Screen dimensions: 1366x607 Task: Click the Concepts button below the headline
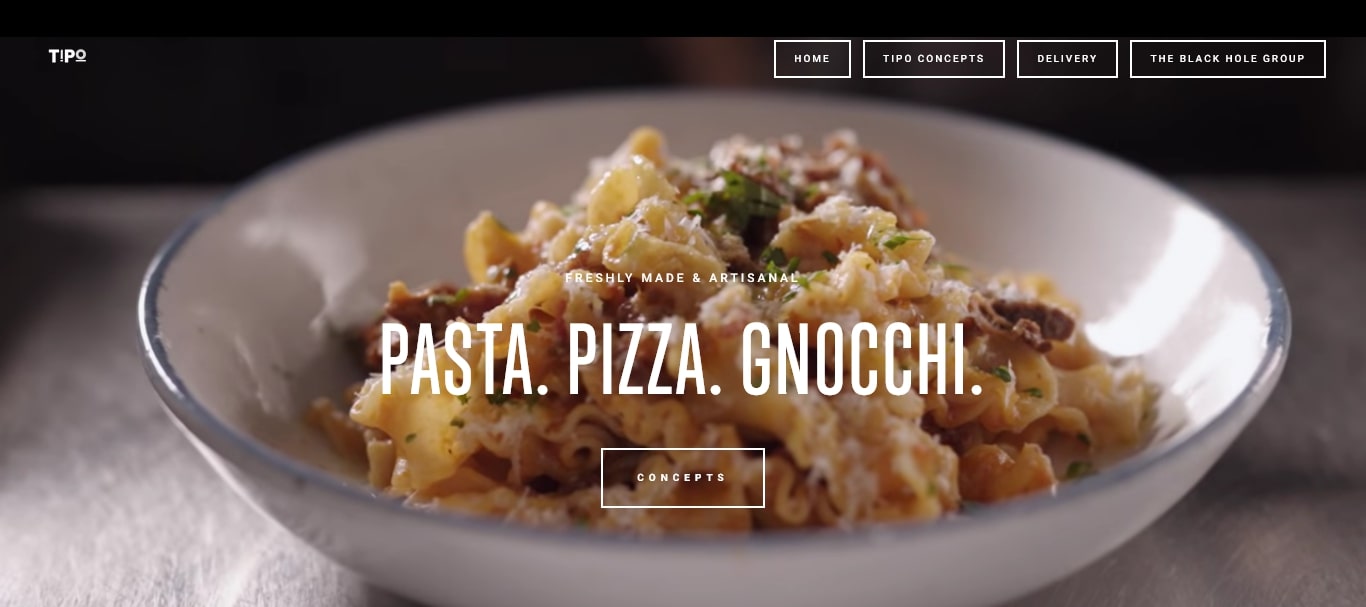683,478
